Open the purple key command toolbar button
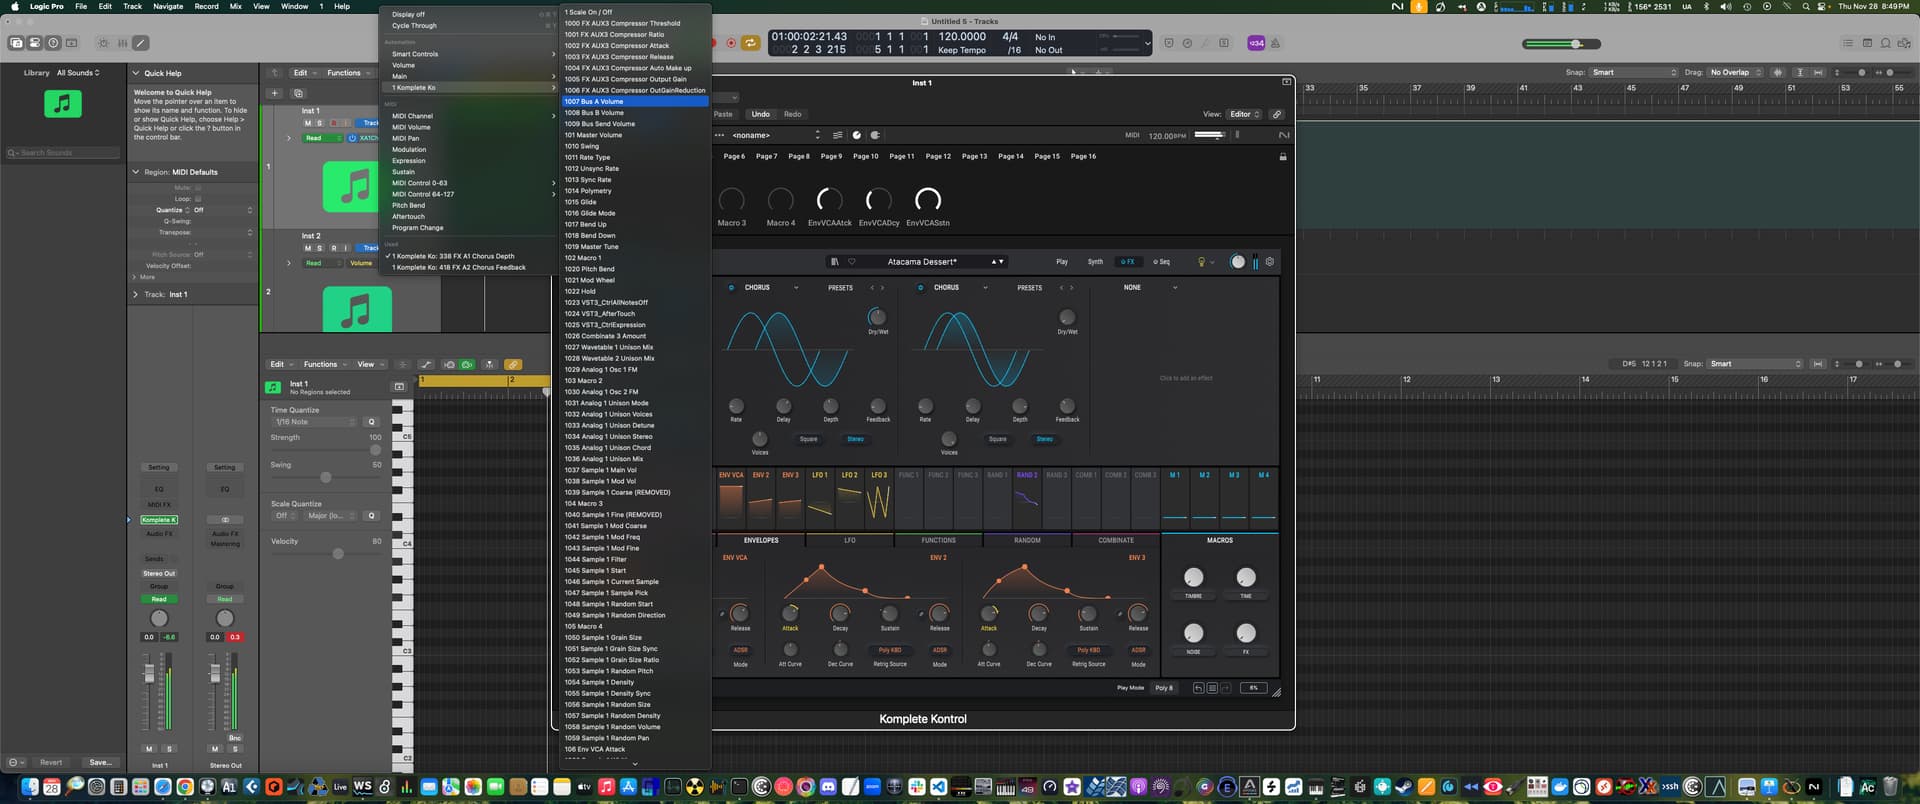Viewport: 1920px width, 804px height. (1256, 43)
